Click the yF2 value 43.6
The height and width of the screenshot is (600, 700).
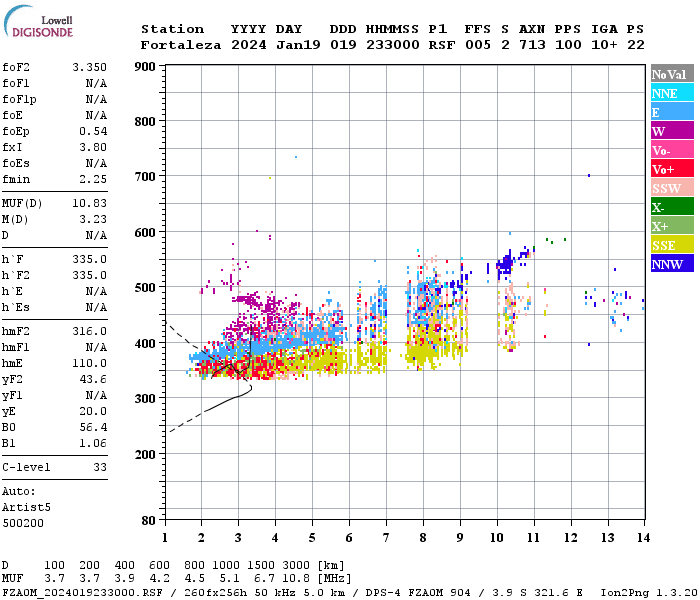click(x=93, y=379)
